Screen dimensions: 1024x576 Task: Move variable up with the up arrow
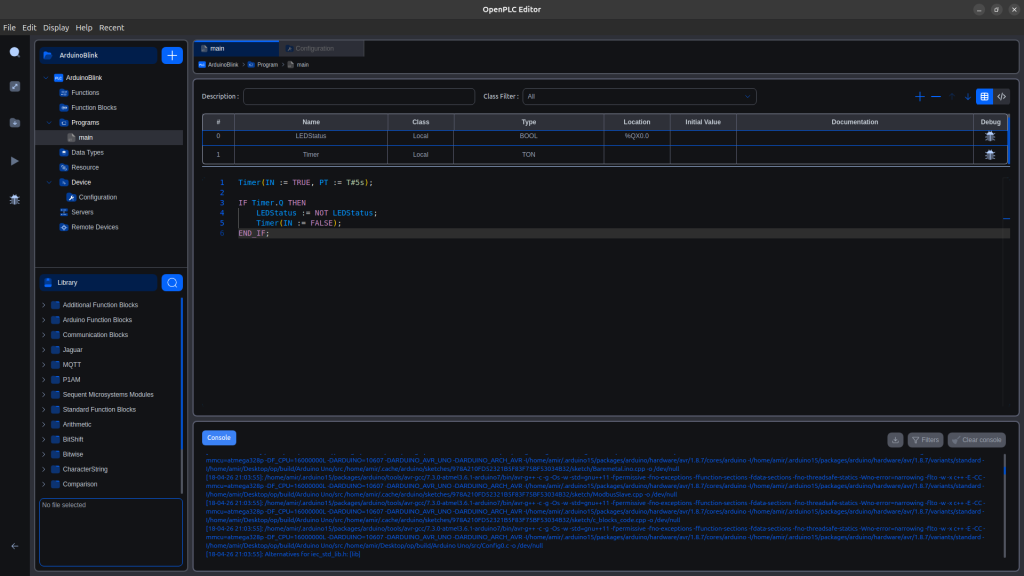tap(952, 97)
